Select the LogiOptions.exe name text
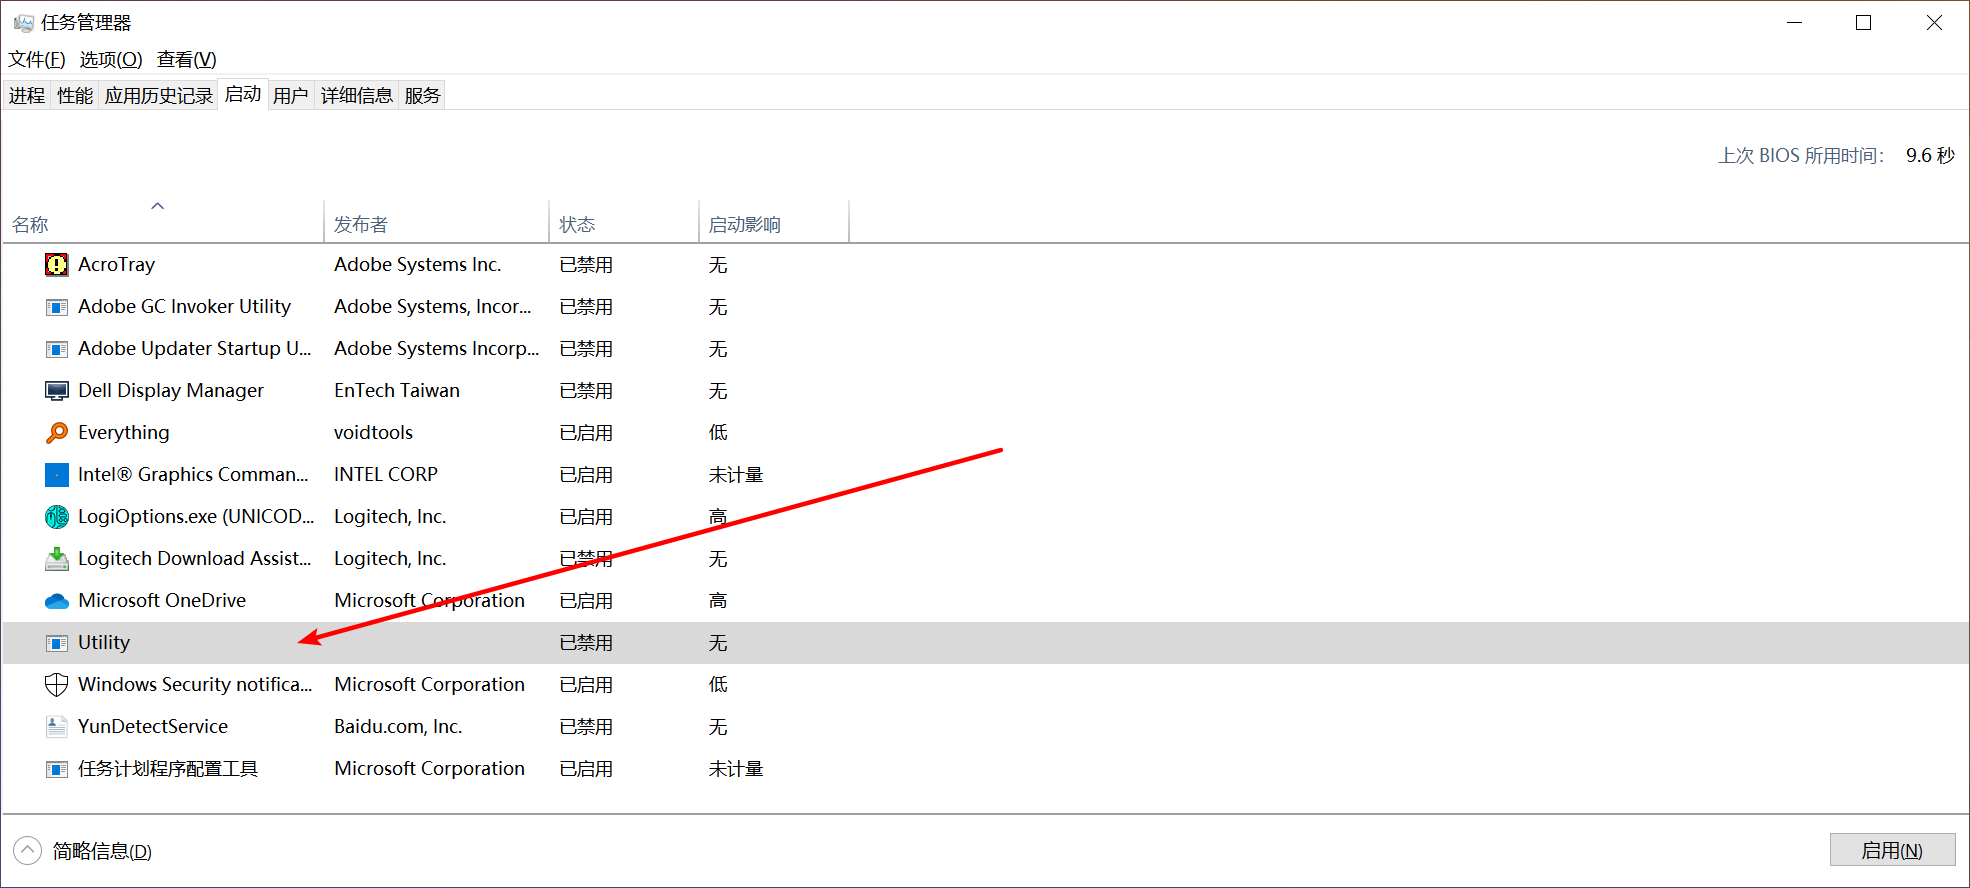The height and width of the screenshot is (888, 1970). pos(196,516)
